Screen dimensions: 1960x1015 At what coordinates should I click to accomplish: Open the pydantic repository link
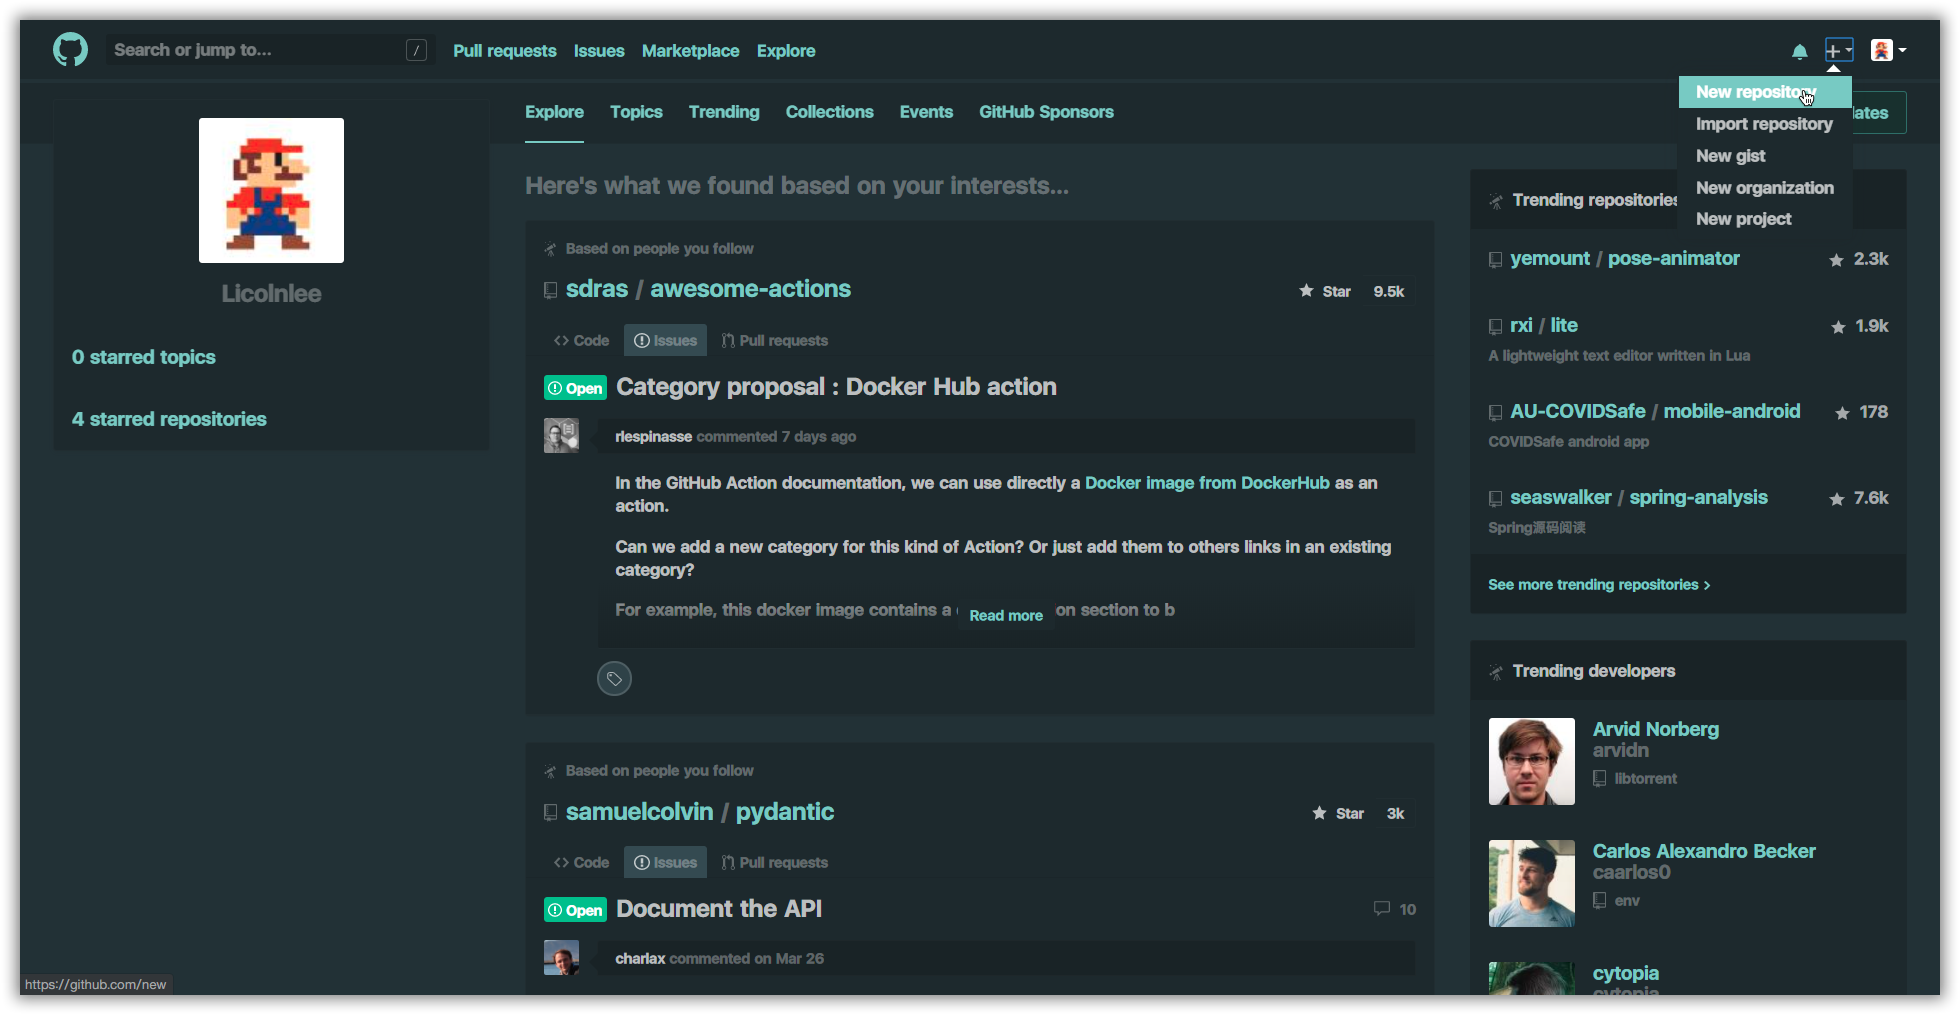tap(784, 812)
